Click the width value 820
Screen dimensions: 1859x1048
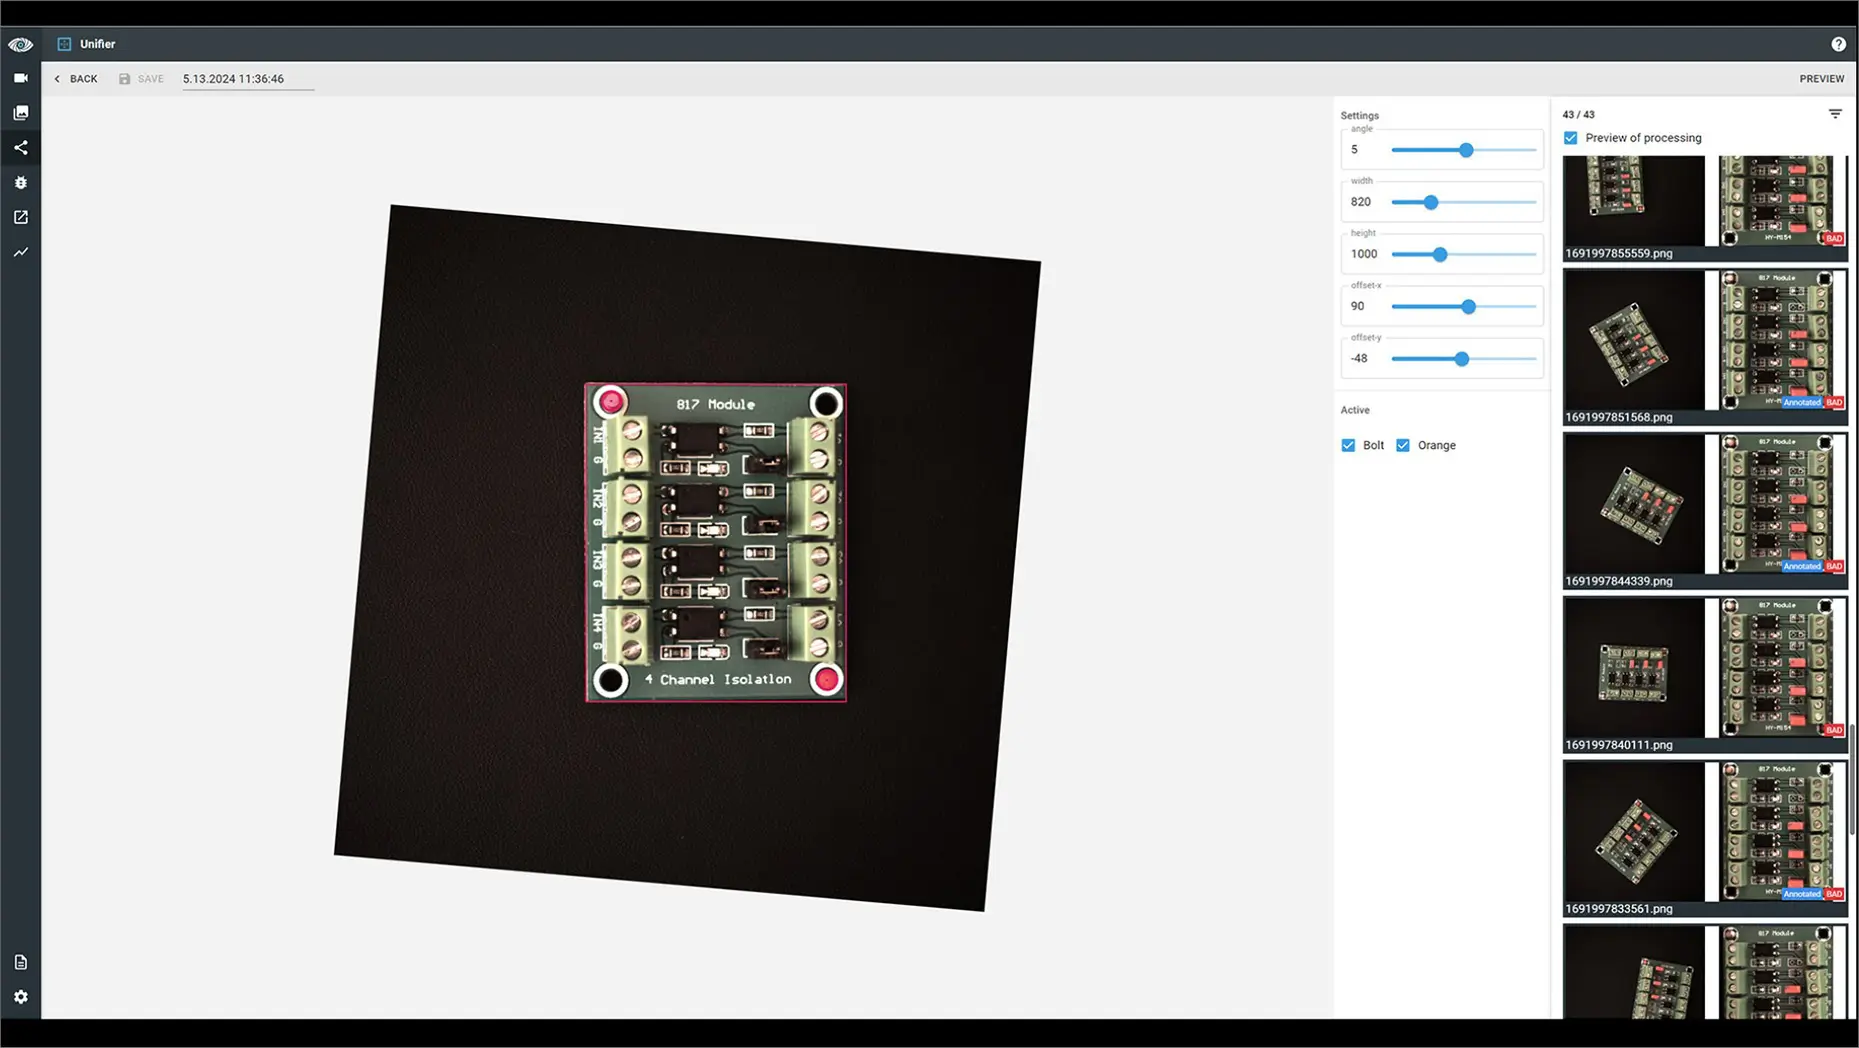[x=1361, y=202]
